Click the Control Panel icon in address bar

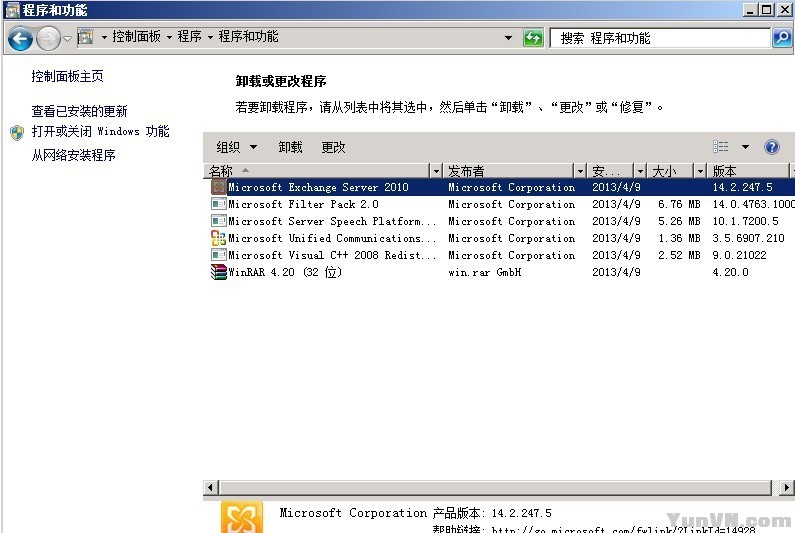coord(85,37)
